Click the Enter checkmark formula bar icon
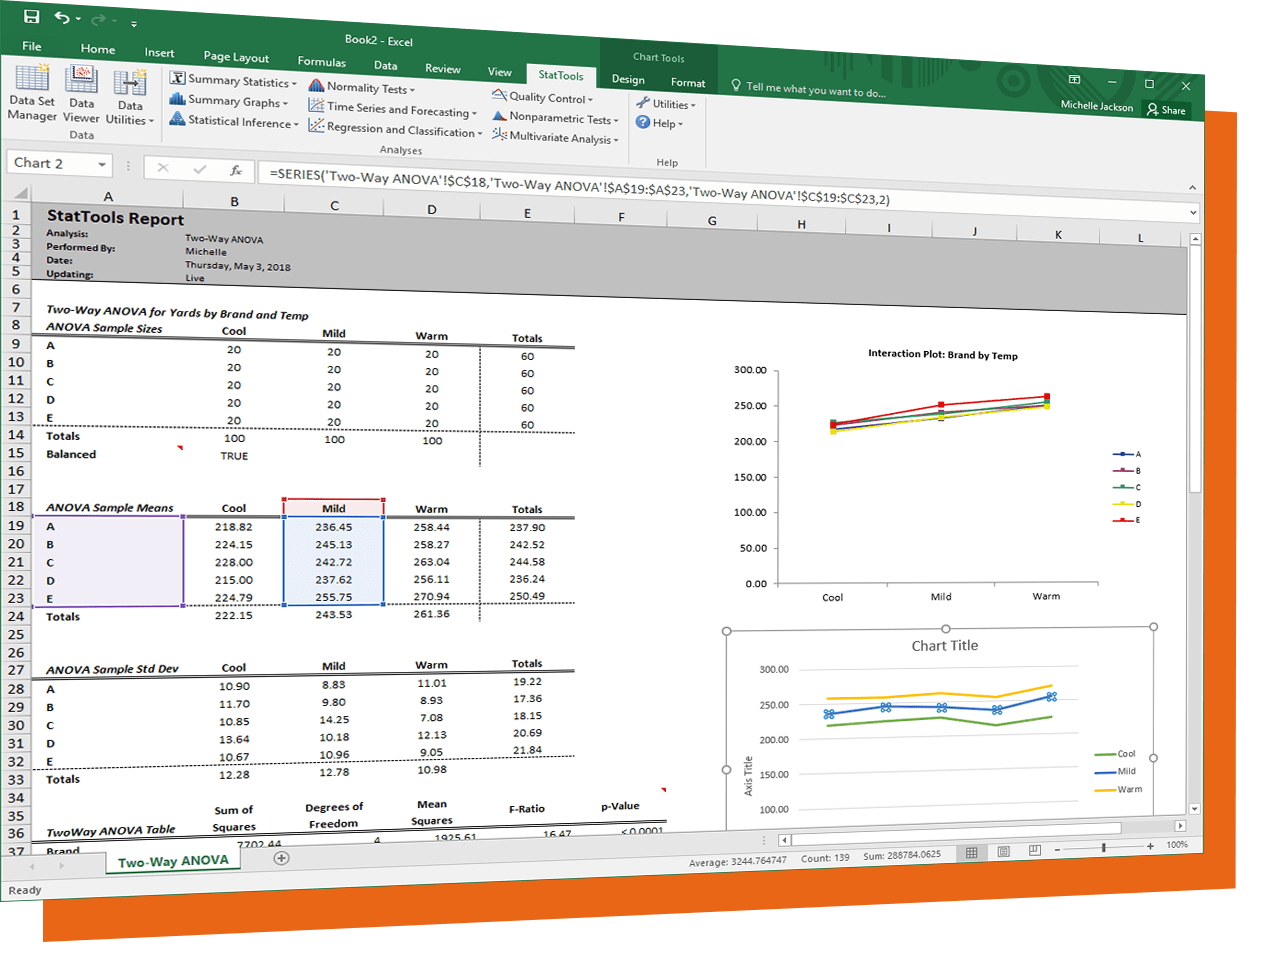The height and width of the screenshot is (960, 1263). tap(199, 169)
